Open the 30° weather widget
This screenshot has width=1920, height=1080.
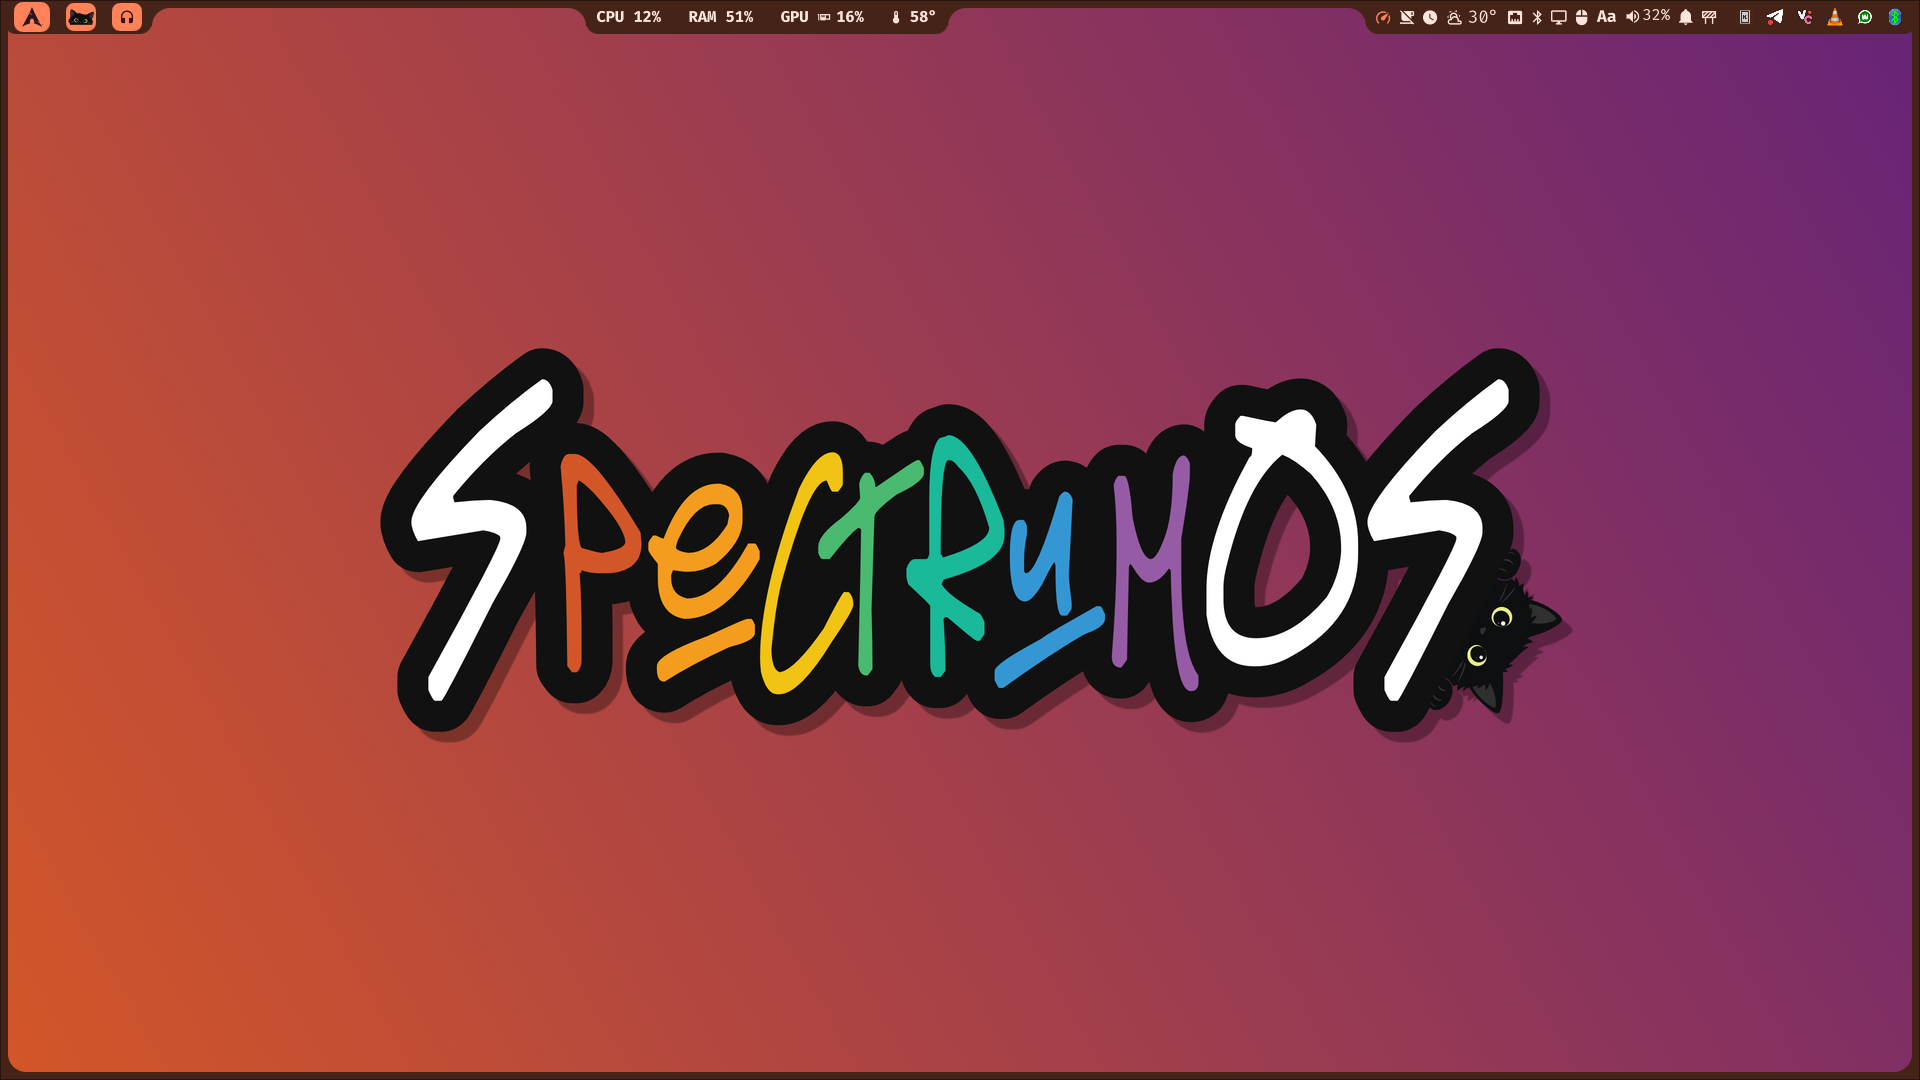coord(1471,17)
